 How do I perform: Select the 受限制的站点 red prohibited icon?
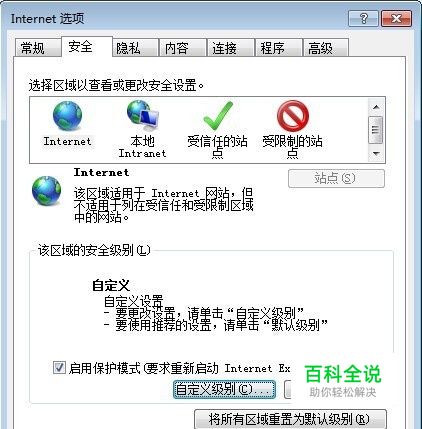coord(293,116)
